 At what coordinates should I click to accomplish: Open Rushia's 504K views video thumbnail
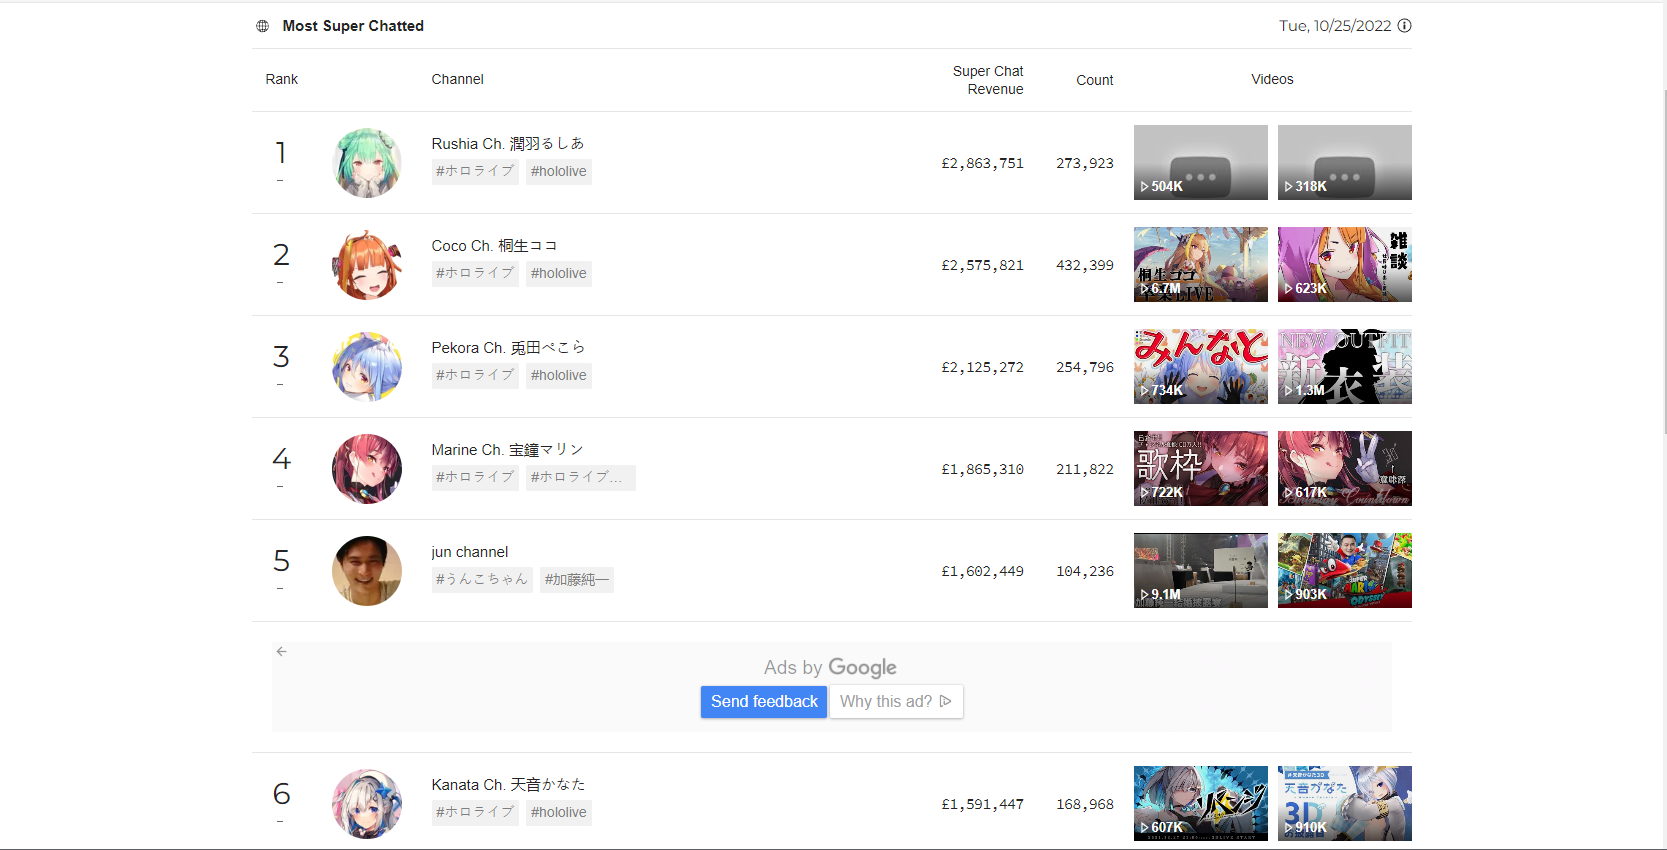pos(1201,163)
